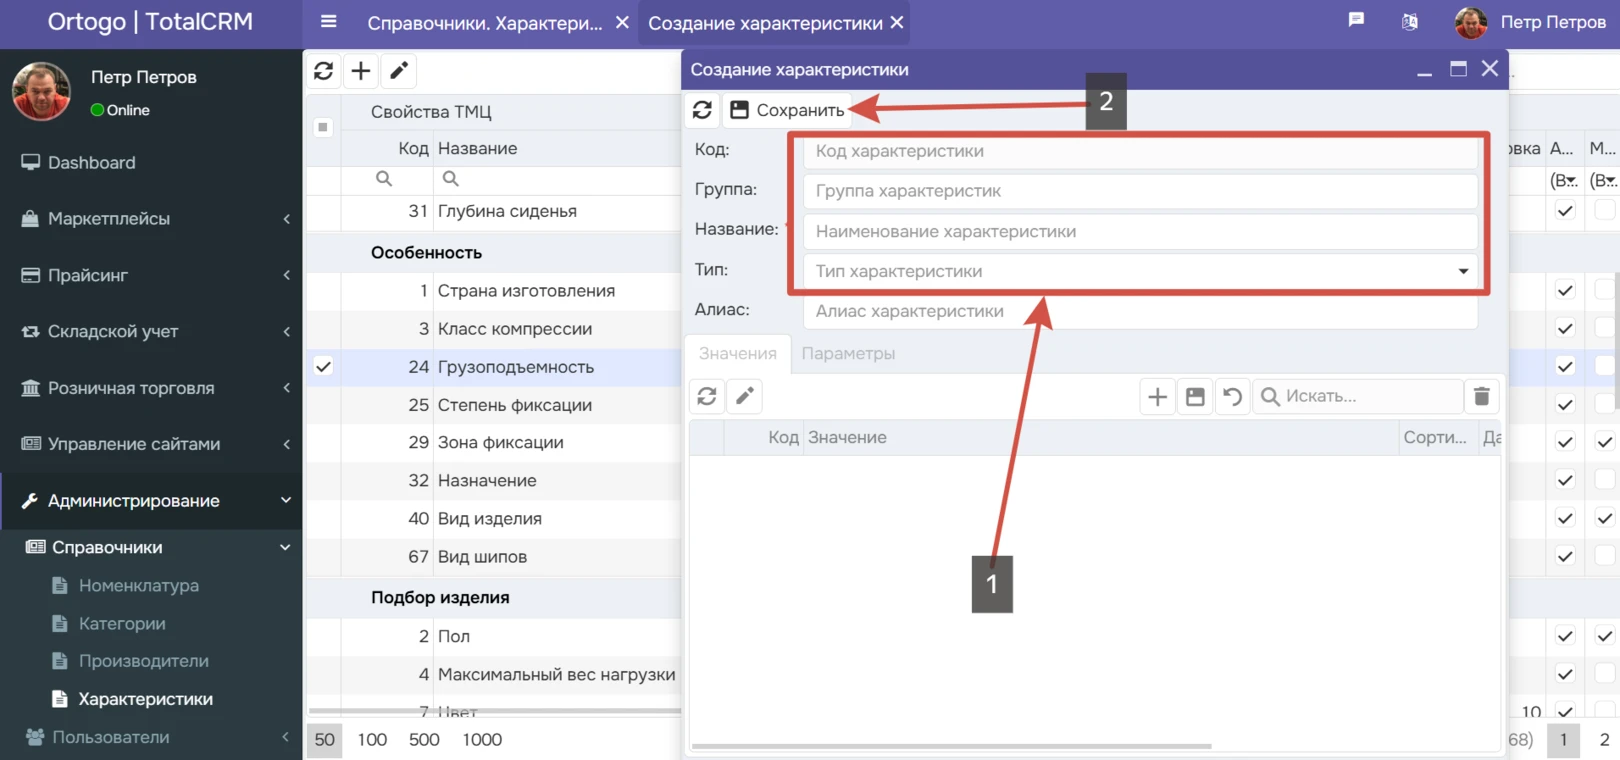Delete value with trash can icon

coord(1482,397)
